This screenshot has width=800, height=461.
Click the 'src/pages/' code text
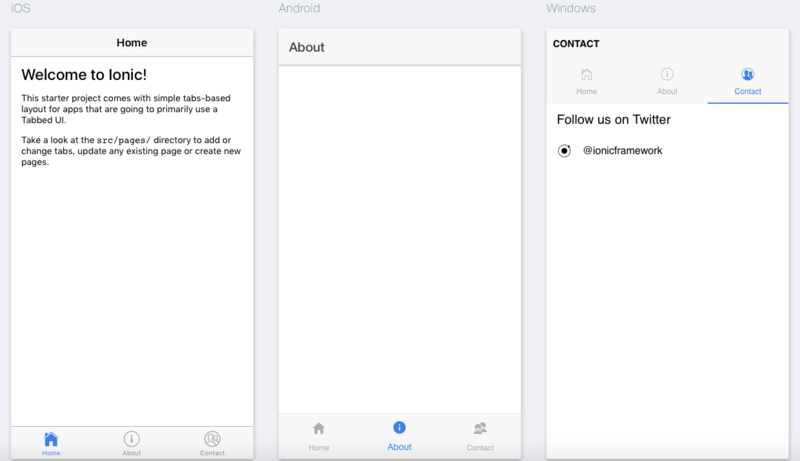click(124, 140)
